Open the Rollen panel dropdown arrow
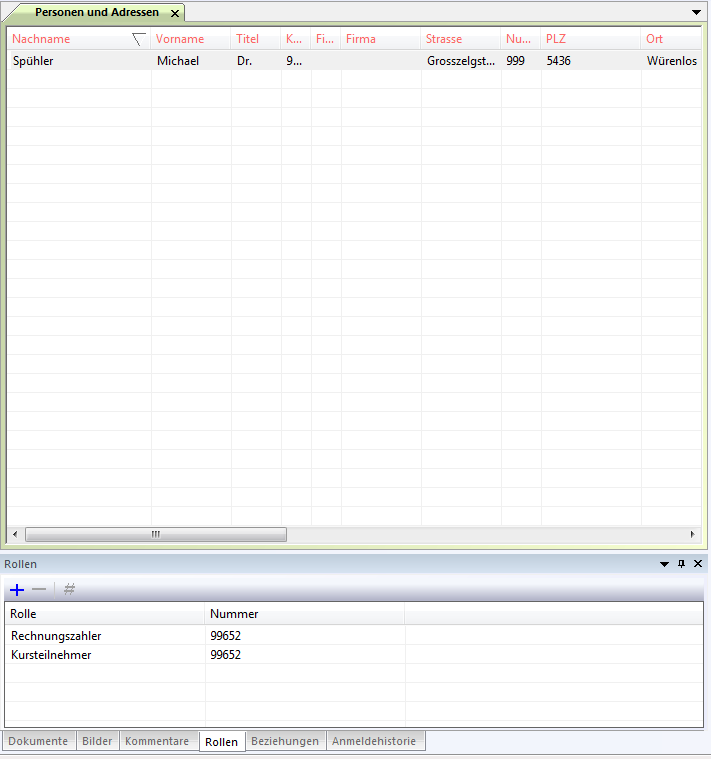Image resolution: width=711 pixels, height=759 pixels. (664, 564)
